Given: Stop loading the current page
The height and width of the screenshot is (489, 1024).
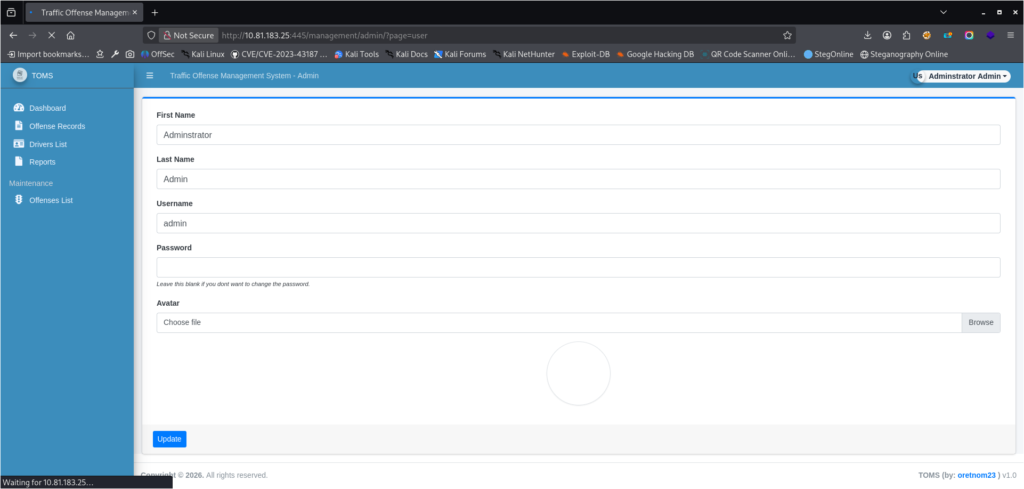Looking at the screenshot, I should (x=52, y=35).
